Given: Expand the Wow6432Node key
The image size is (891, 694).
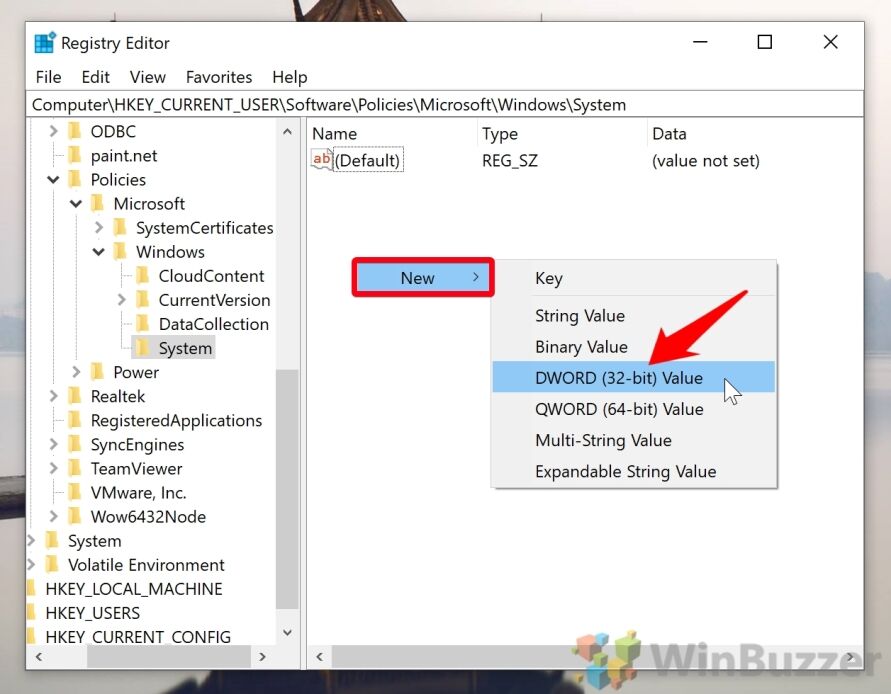Looking at the screenshot, I should (53, 516).
